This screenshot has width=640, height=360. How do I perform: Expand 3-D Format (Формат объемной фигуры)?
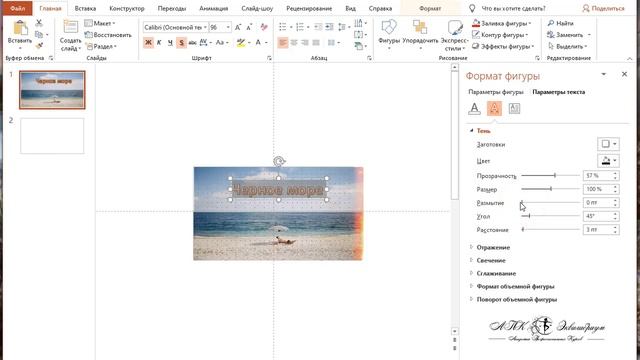pos(515,287)
